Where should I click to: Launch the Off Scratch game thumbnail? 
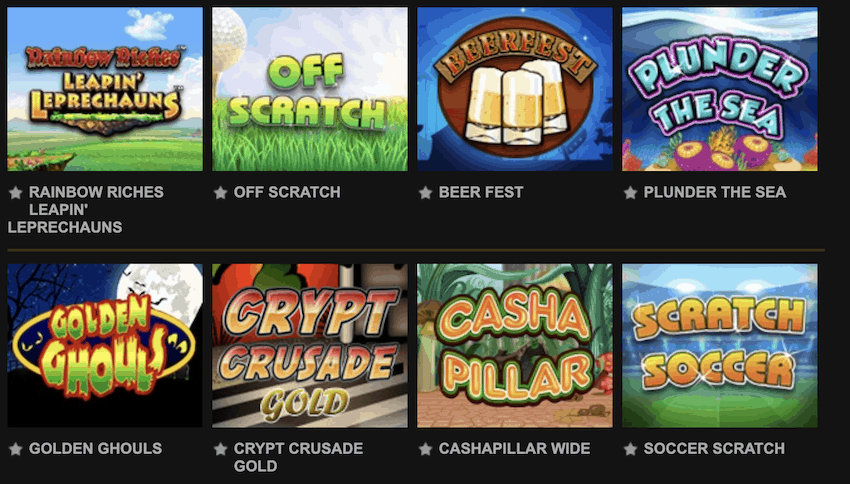pos(310,89)
